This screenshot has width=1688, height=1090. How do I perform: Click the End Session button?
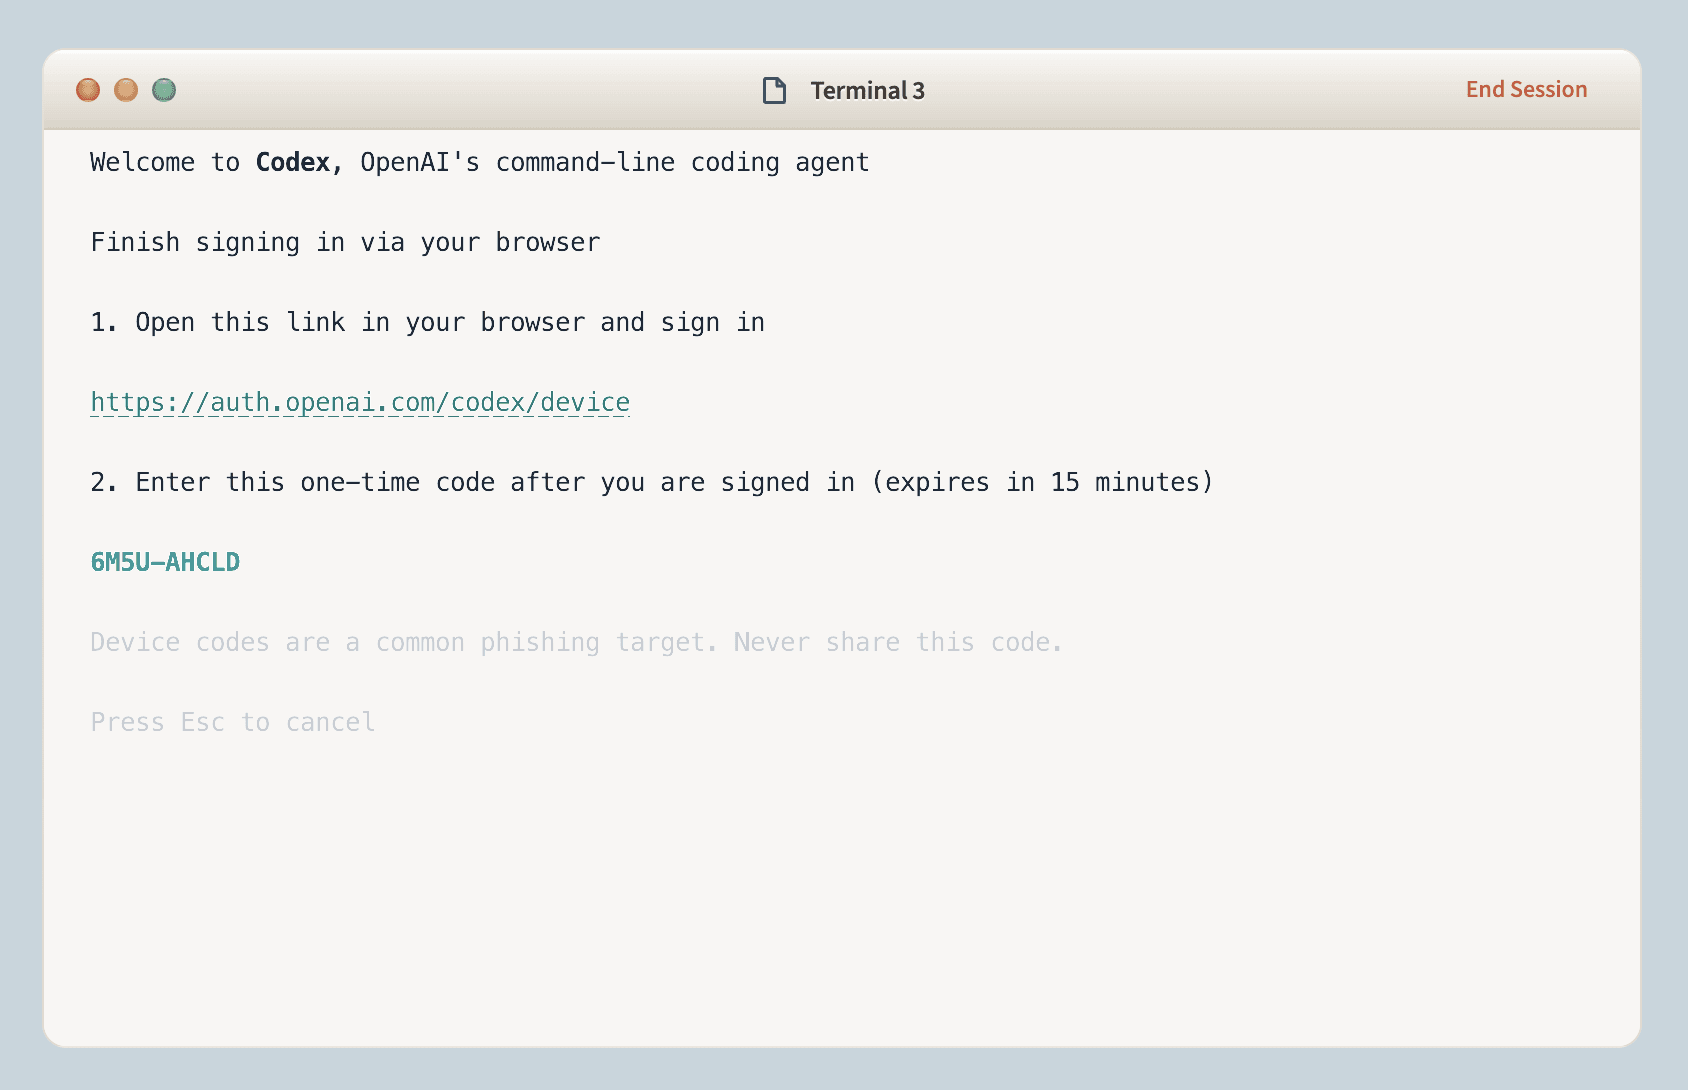[1526, 89]
